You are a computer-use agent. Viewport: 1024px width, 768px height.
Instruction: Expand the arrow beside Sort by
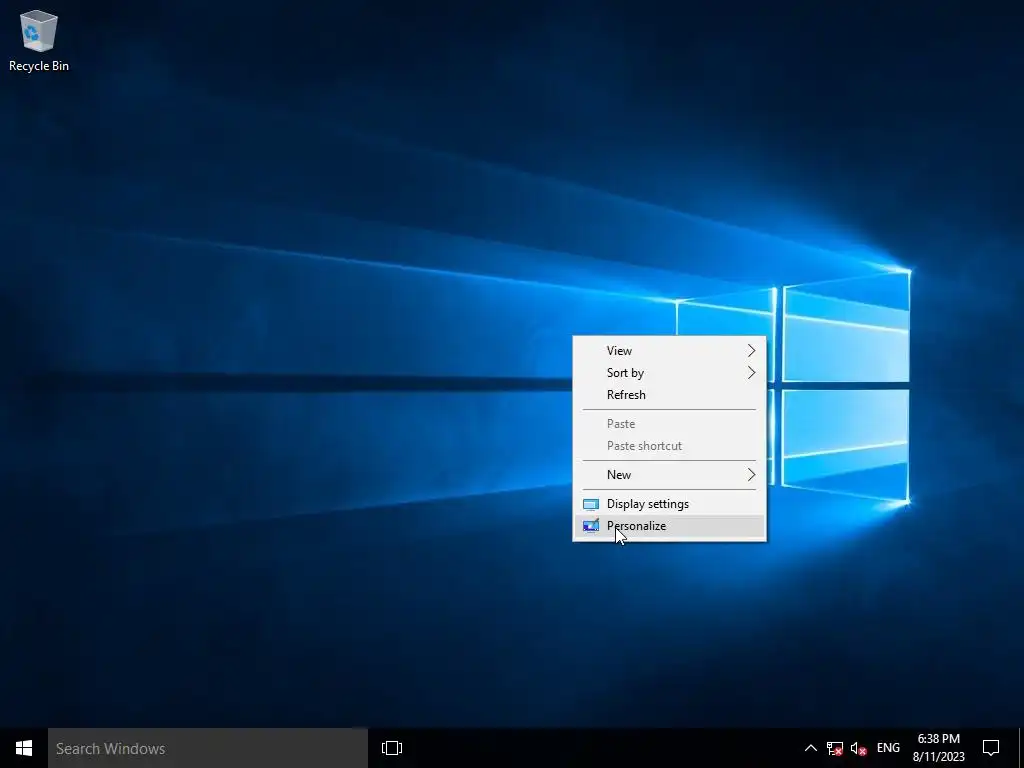pos(751,373)
